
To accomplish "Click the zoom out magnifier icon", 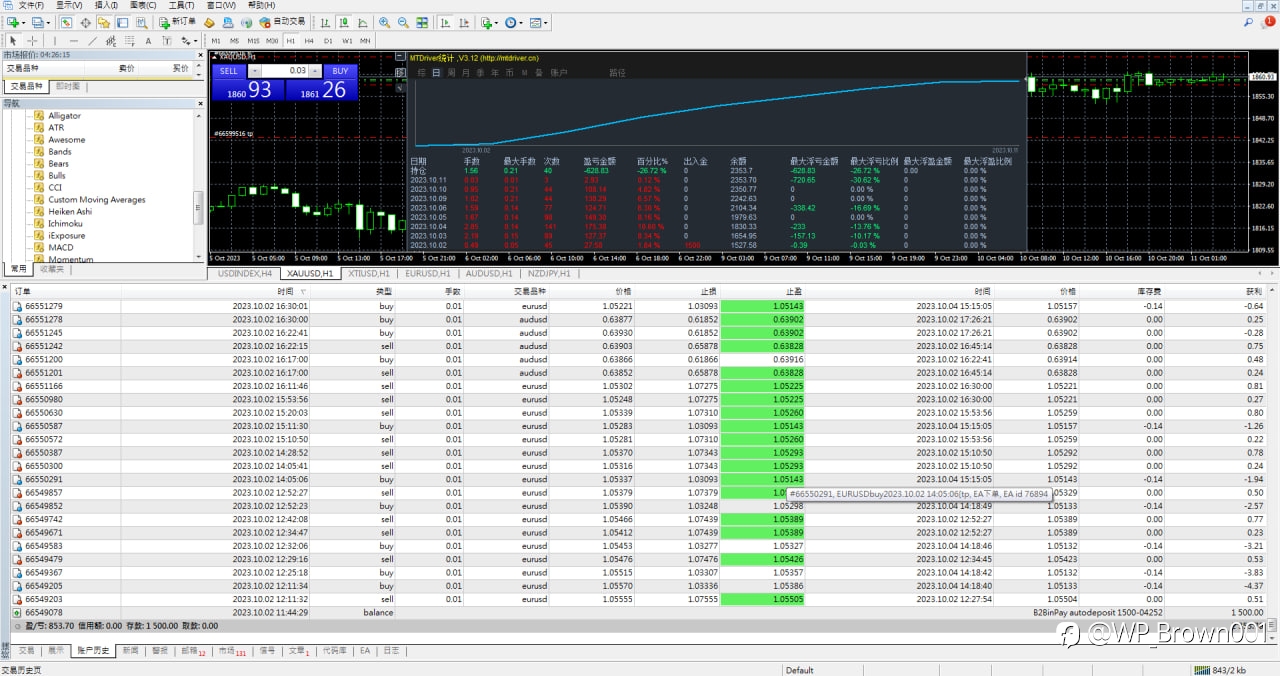I will pyautogui.click(x=403, y=22).
